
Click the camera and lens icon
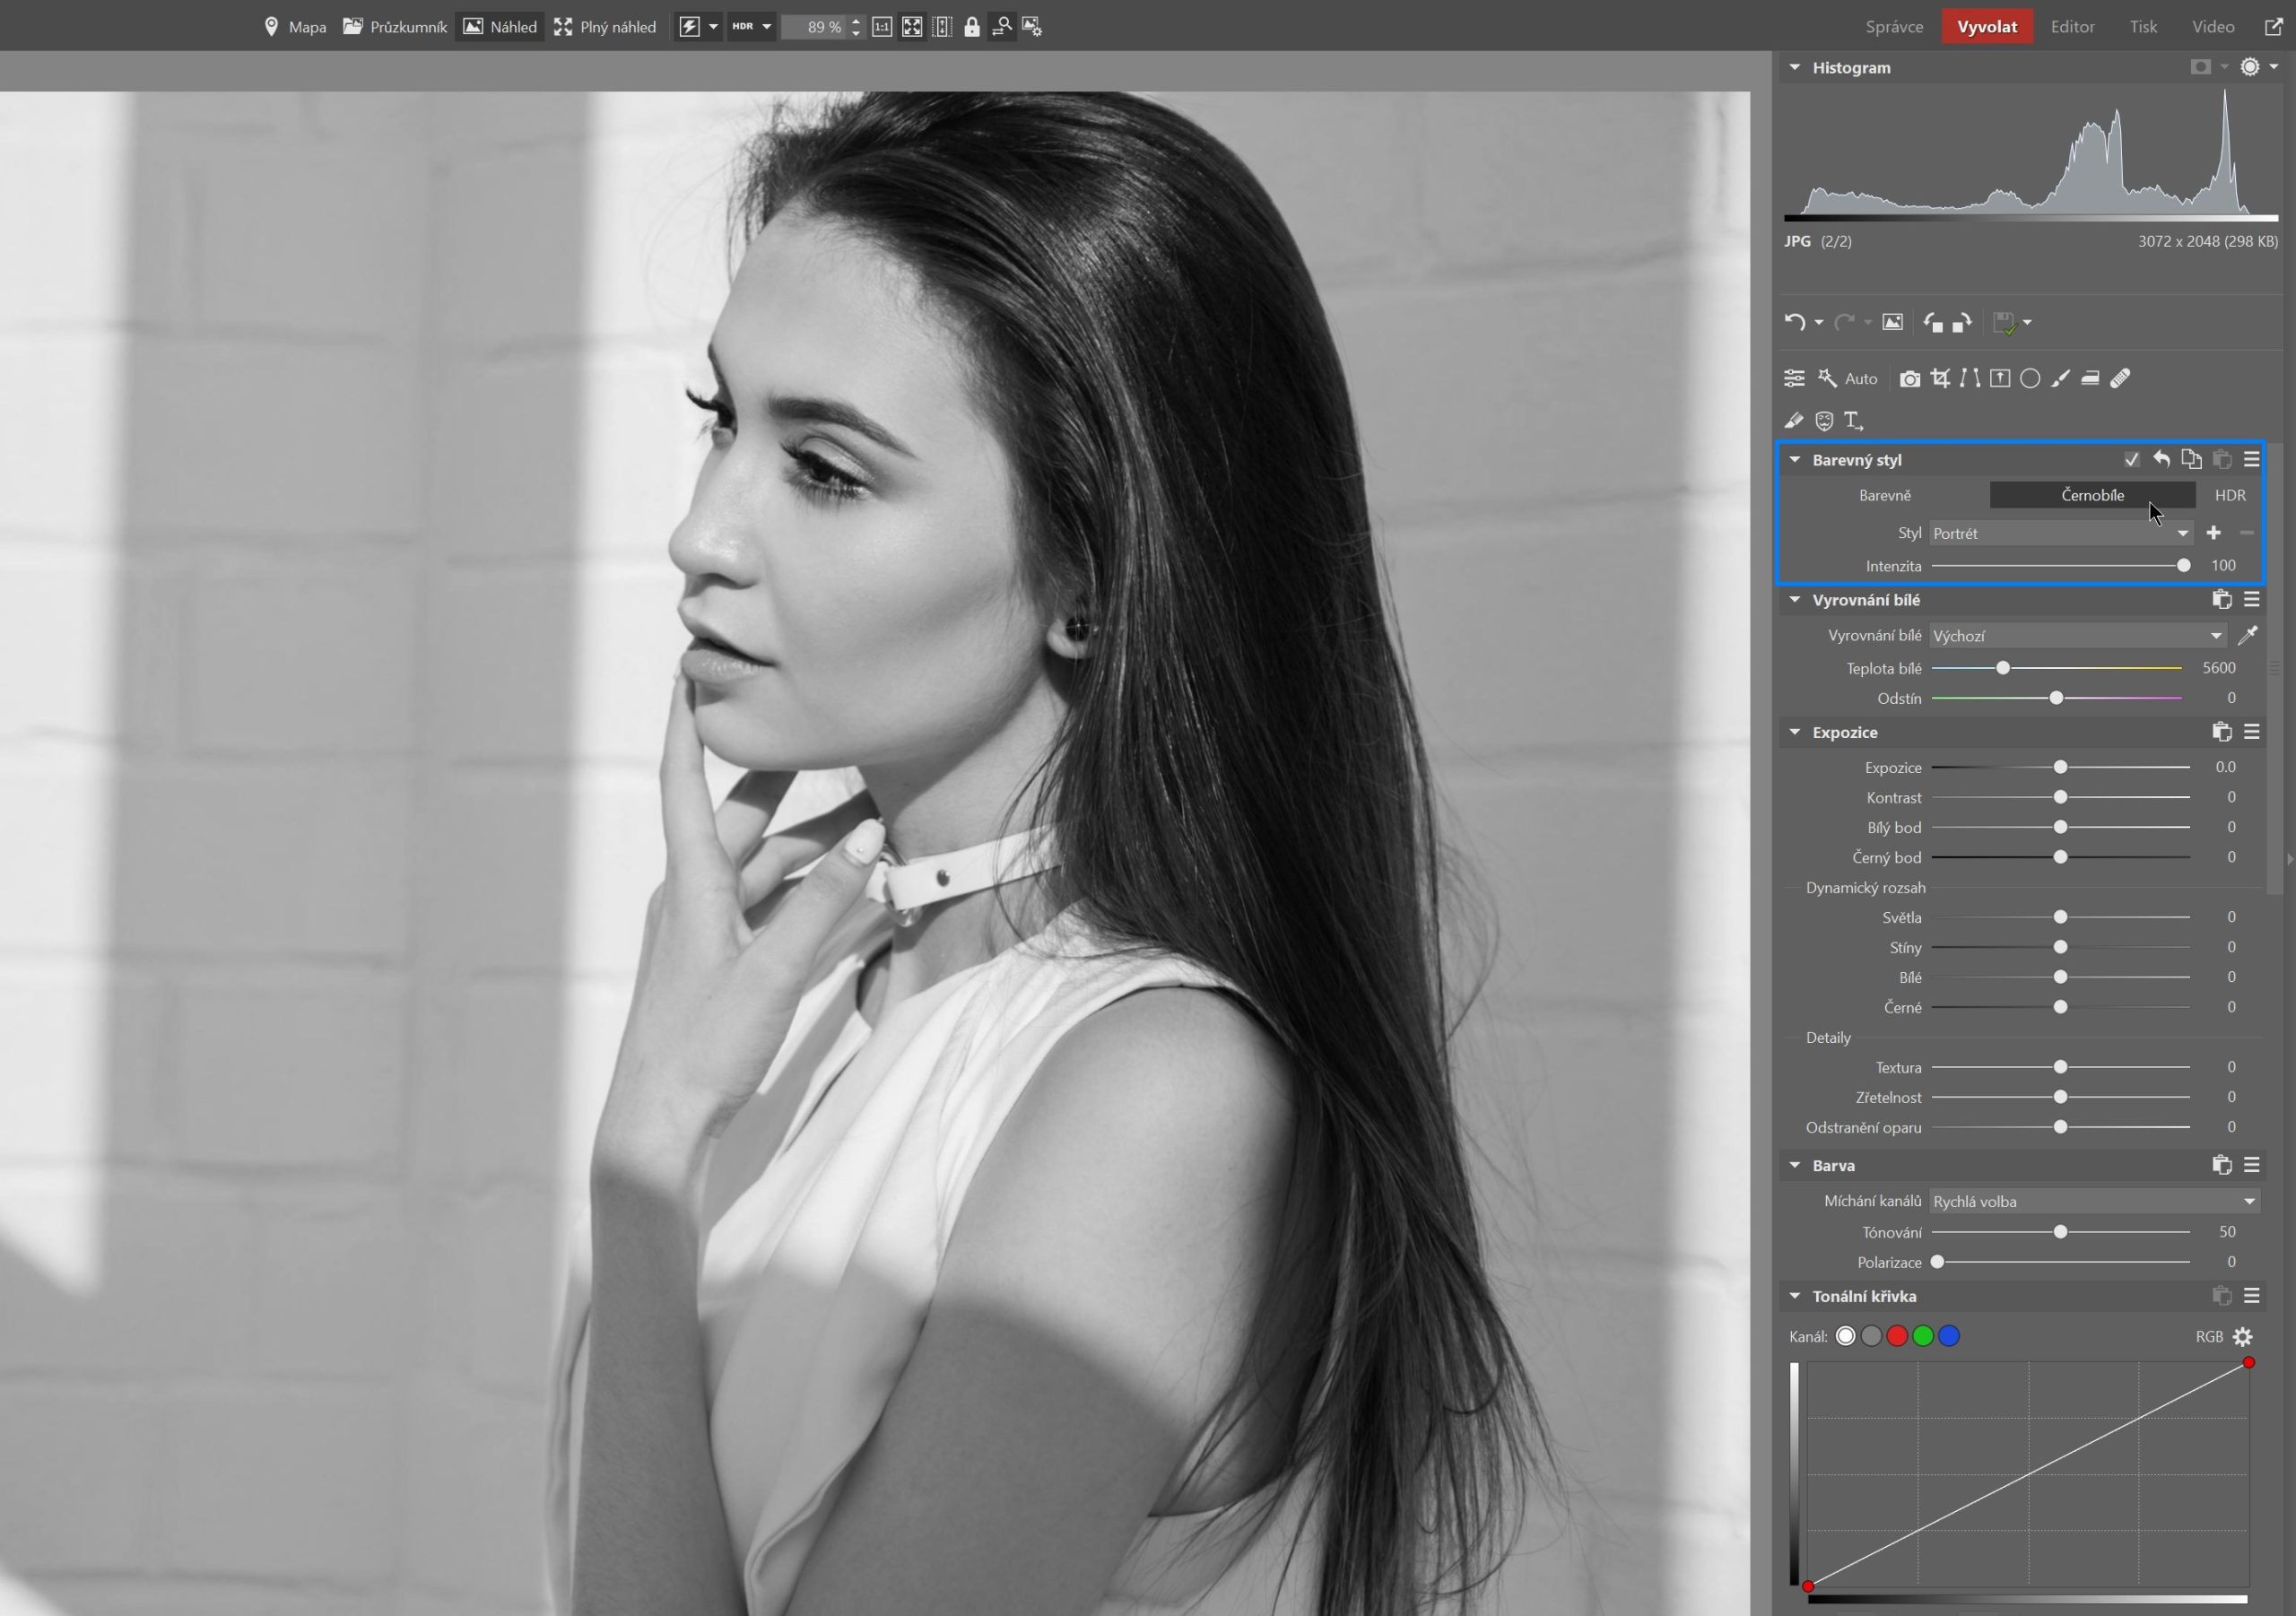point(1909,378)
